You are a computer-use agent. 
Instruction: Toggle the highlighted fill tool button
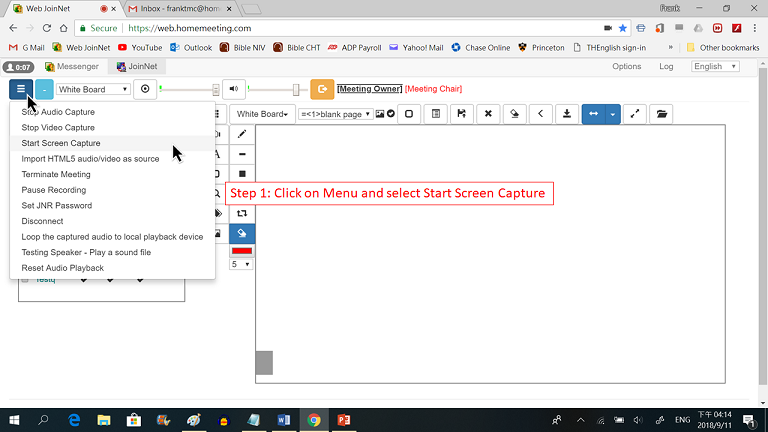pyautogui.click(x=242, y=233)
